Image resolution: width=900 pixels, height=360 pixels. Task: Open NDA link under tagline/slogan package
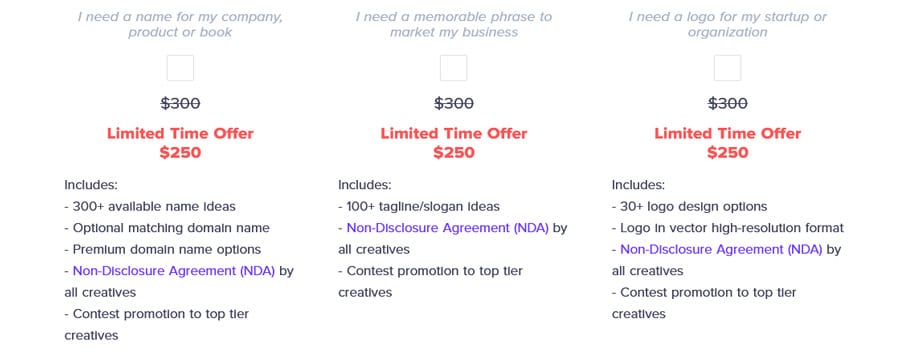click(448, 228)
